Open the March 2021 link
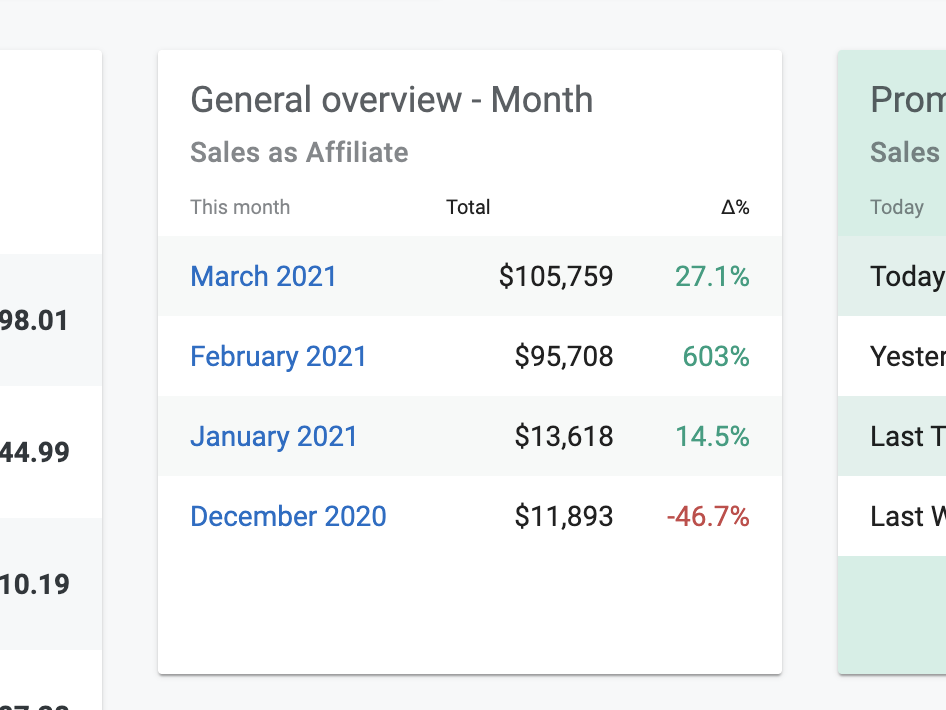946x710 pixels. point(263,276)
